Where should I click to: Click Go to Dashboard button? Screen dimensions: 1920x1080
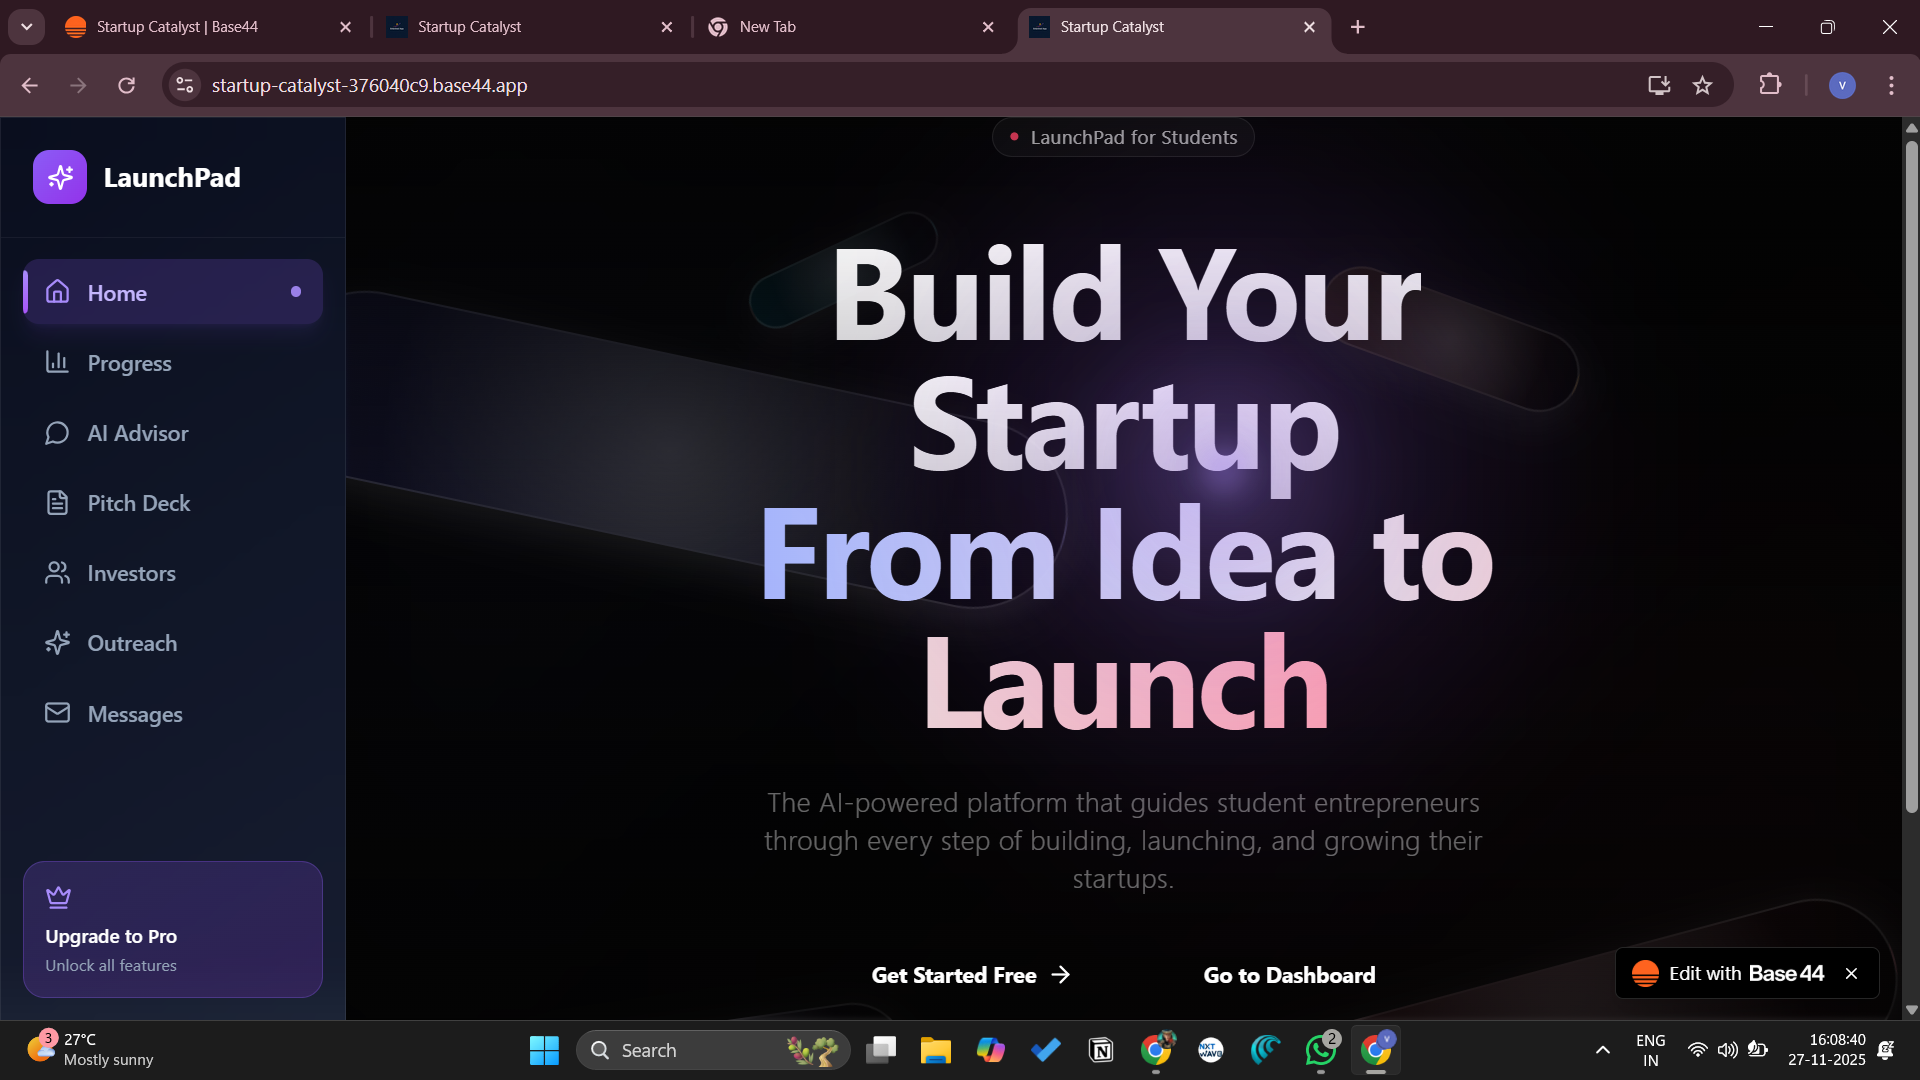pos(1289,975)
